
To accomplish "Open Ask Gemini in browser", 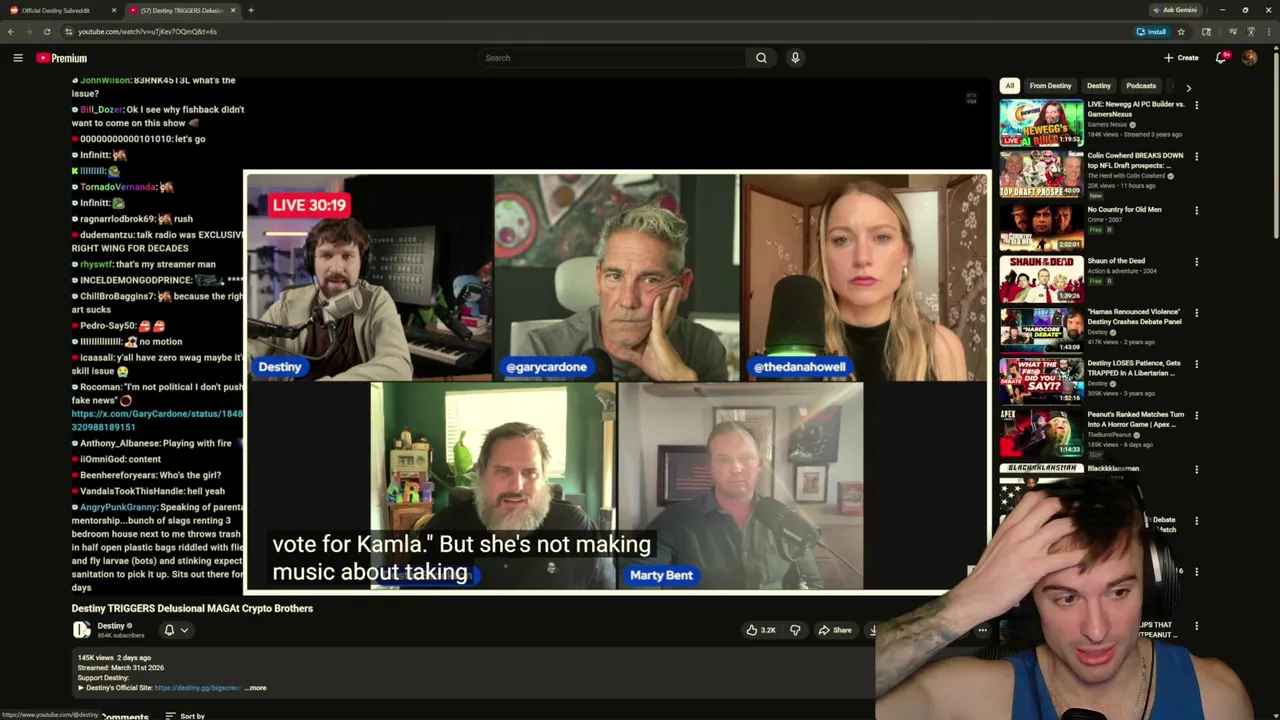I will tap(1174, 10).
